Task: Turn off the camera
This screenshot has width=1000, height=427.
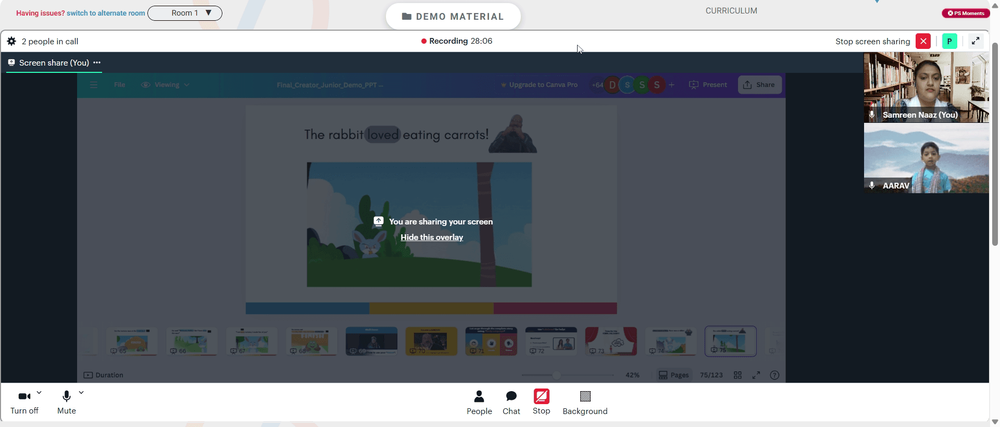Action: pyautogui.click(x=24, y=402)
